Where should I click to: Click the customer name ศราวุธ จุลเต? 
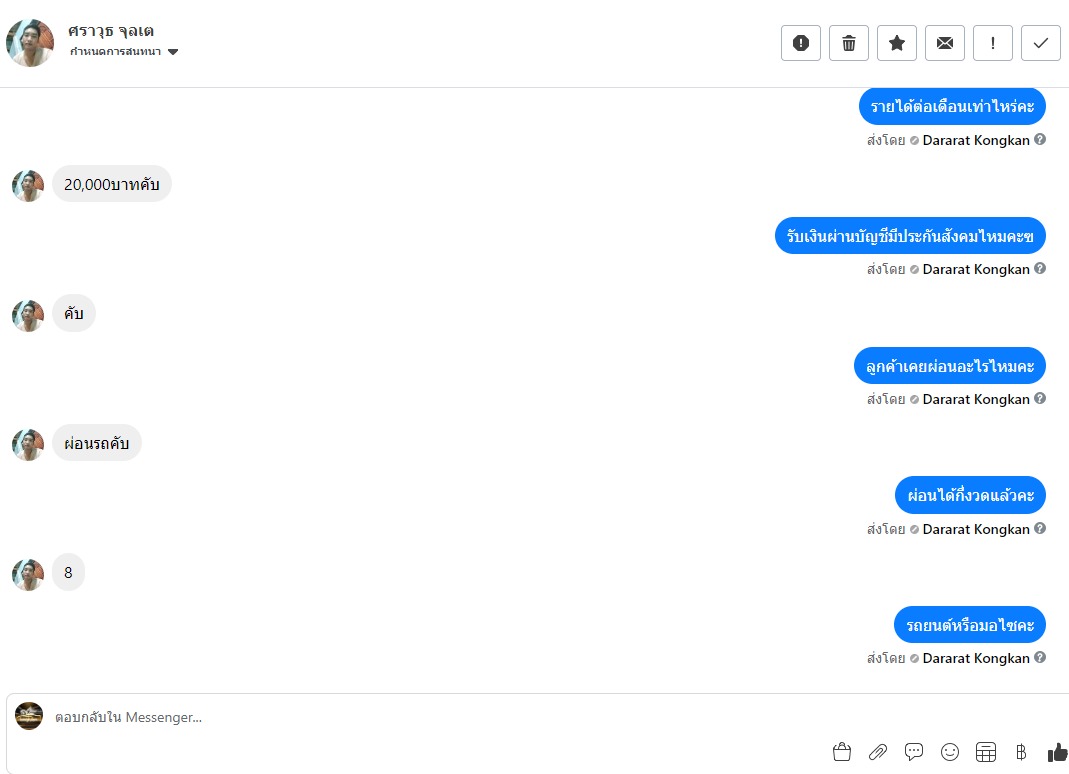(x=111, y=31)
